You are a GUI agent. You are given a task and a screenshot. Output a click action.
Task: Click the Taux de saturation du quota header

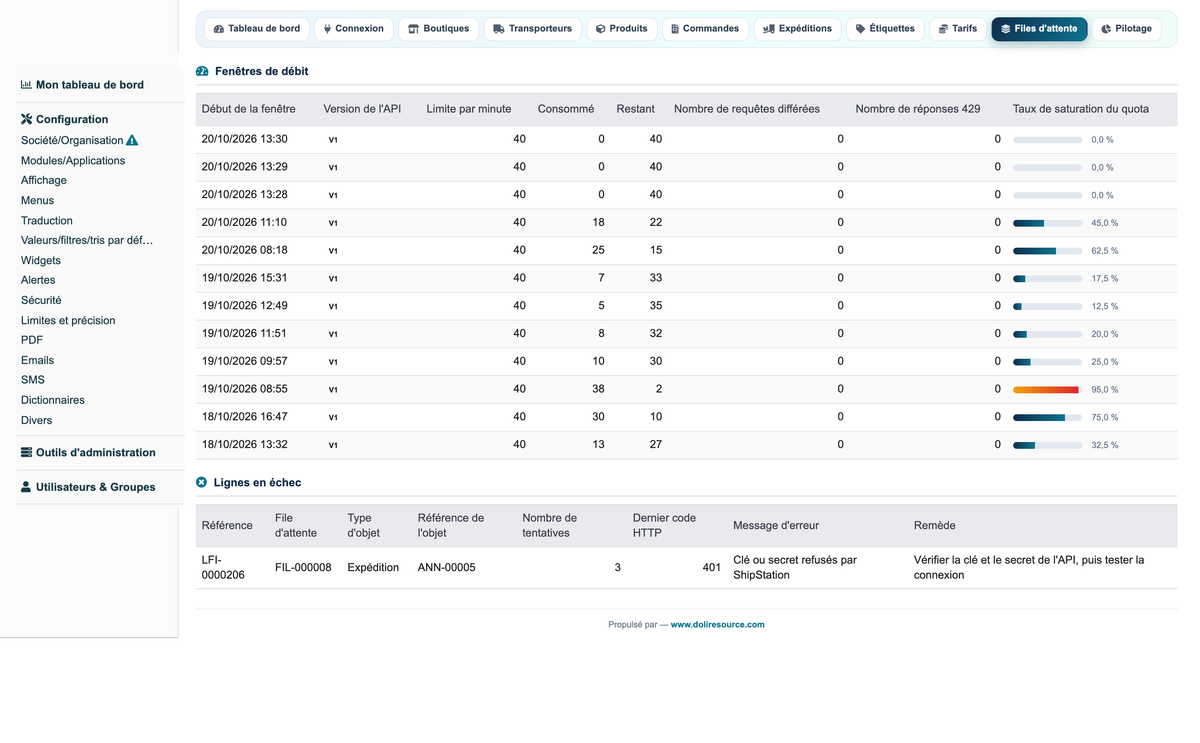pyautogui.click(x=1081, y=109)
